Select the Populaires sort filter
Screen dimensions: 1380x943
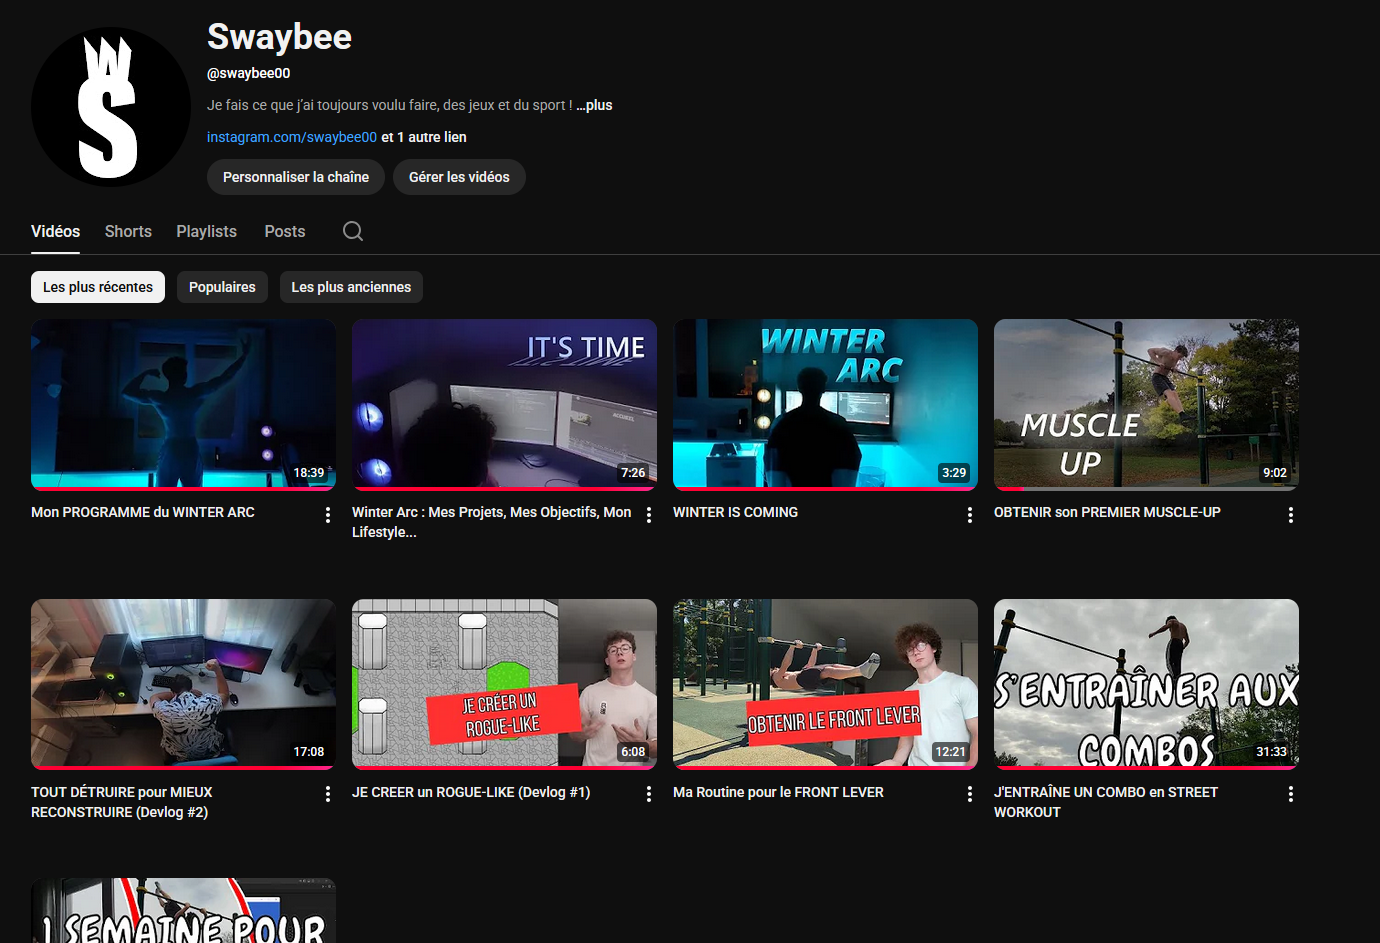pos(222,287)
